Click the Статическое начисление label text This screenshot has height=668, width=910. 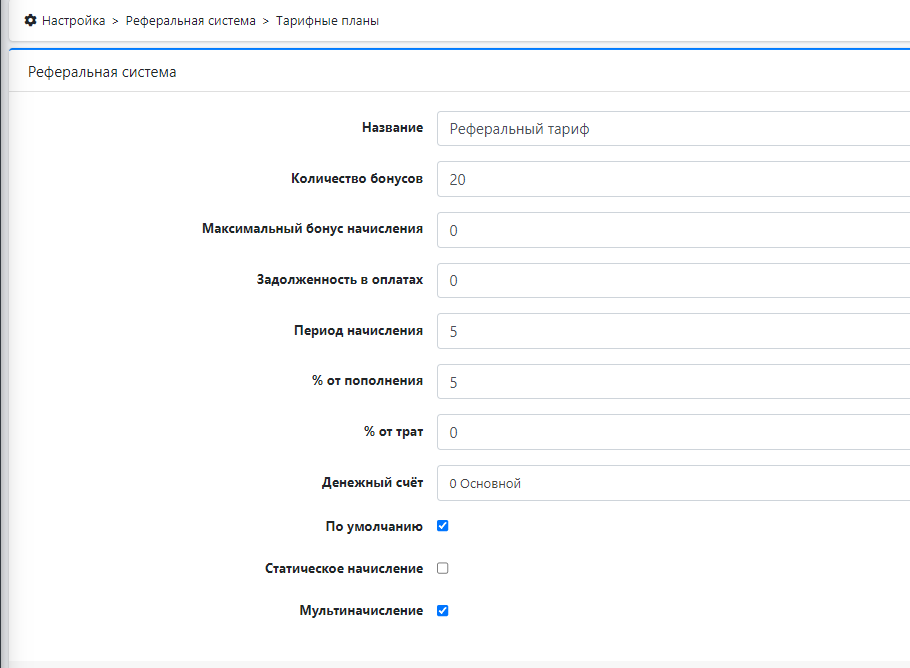(x=343, y=568)
